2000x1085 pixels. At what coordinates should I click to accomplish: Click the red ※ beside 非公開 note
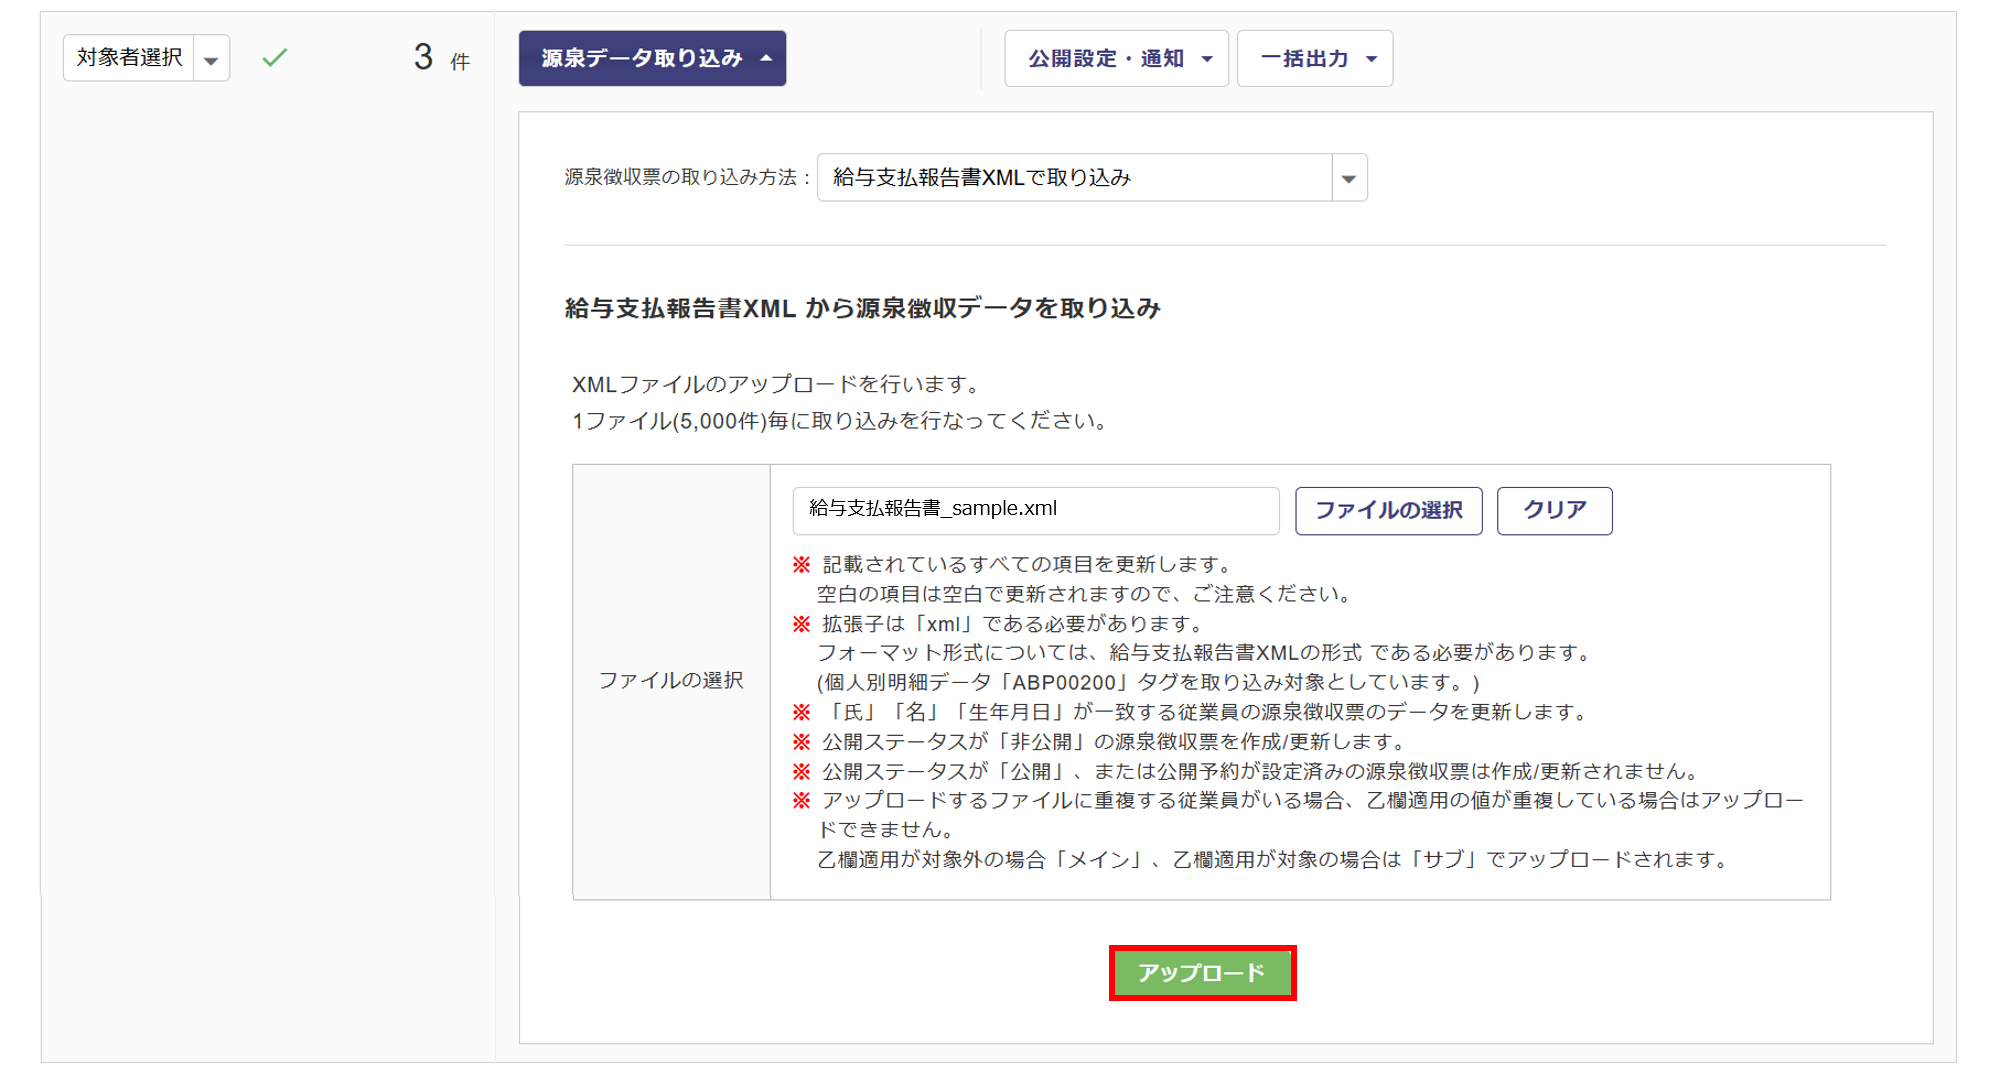click(x=801, y=742)
